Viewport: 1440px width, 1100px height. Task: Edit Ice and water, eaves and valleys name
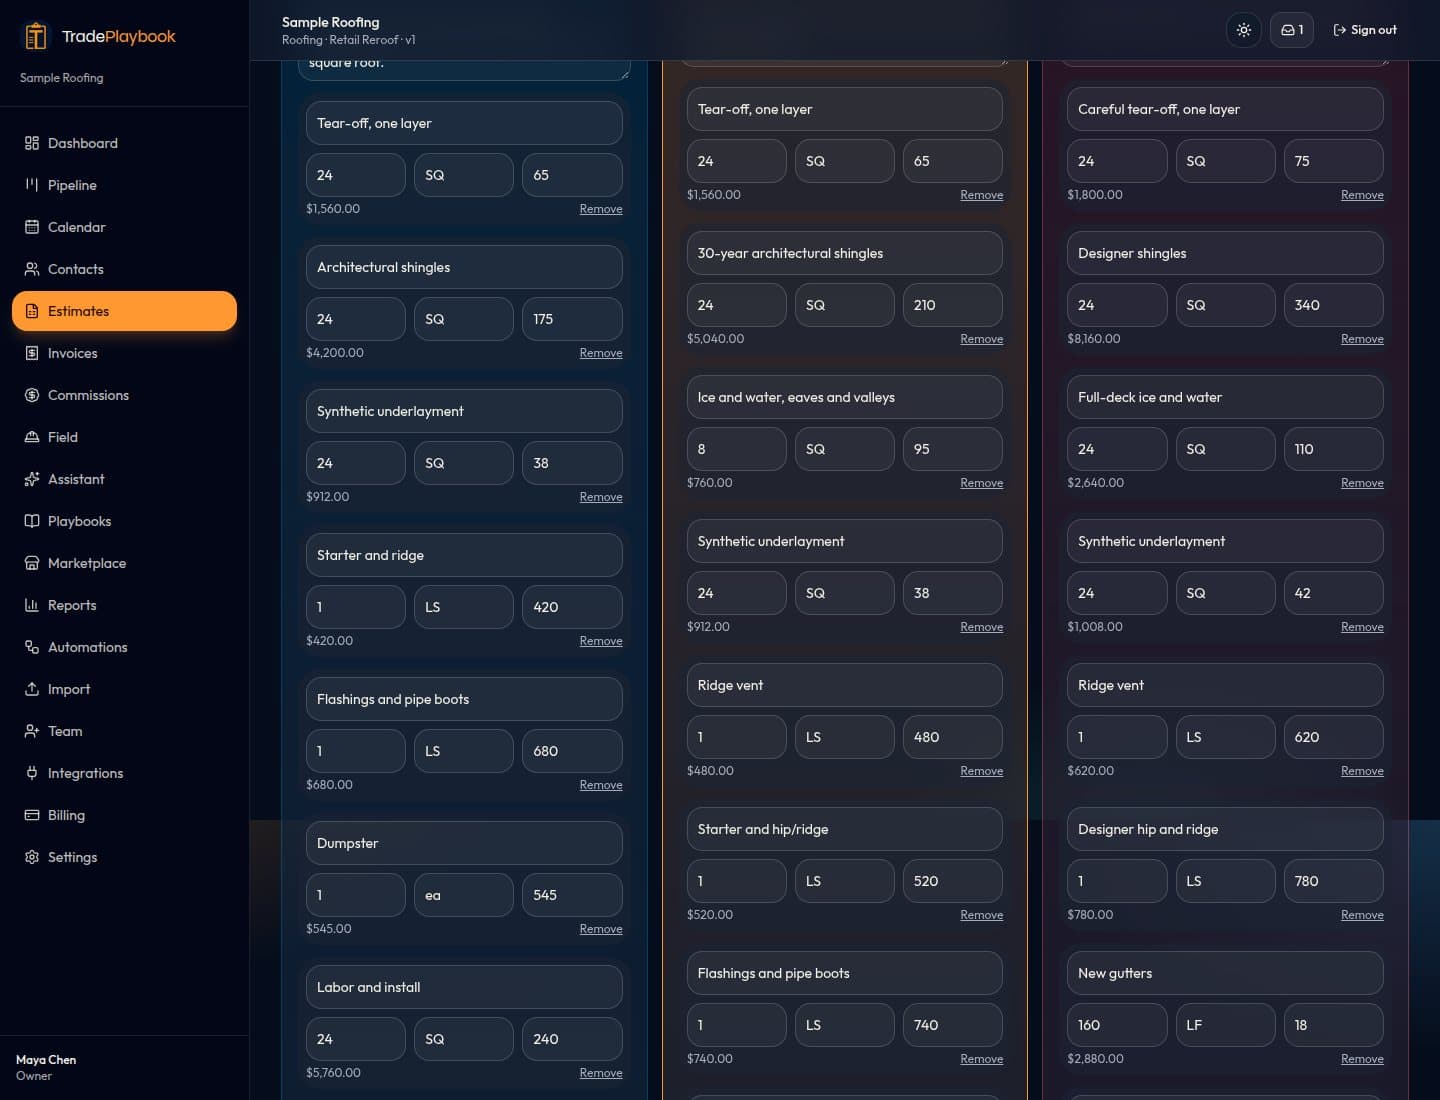(x=845, y=397)
